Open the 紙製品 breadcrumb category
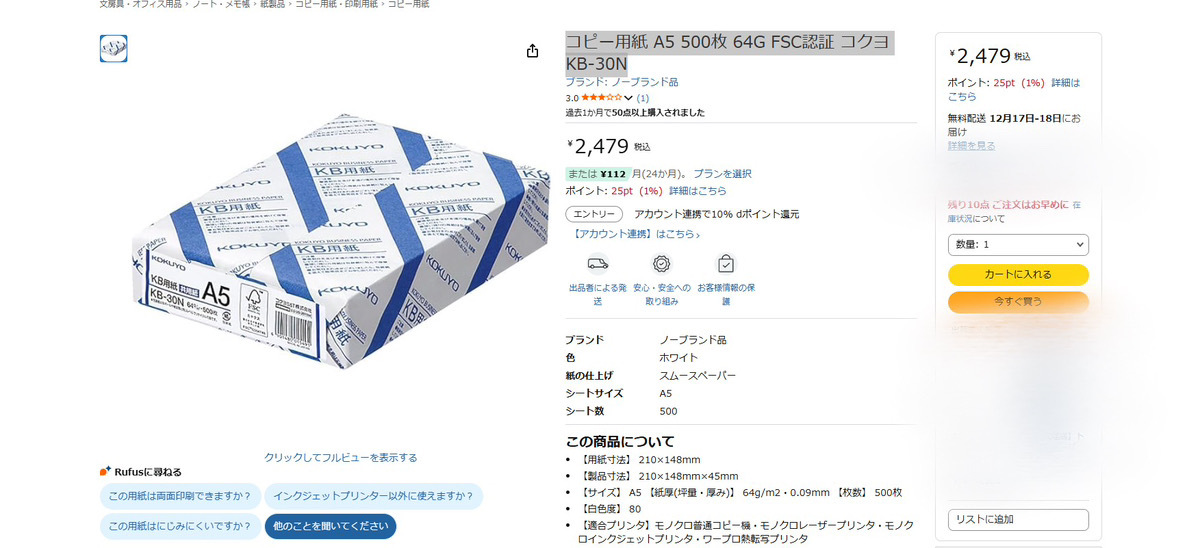Screen dimensions: 1200x548 click(272, 5)
